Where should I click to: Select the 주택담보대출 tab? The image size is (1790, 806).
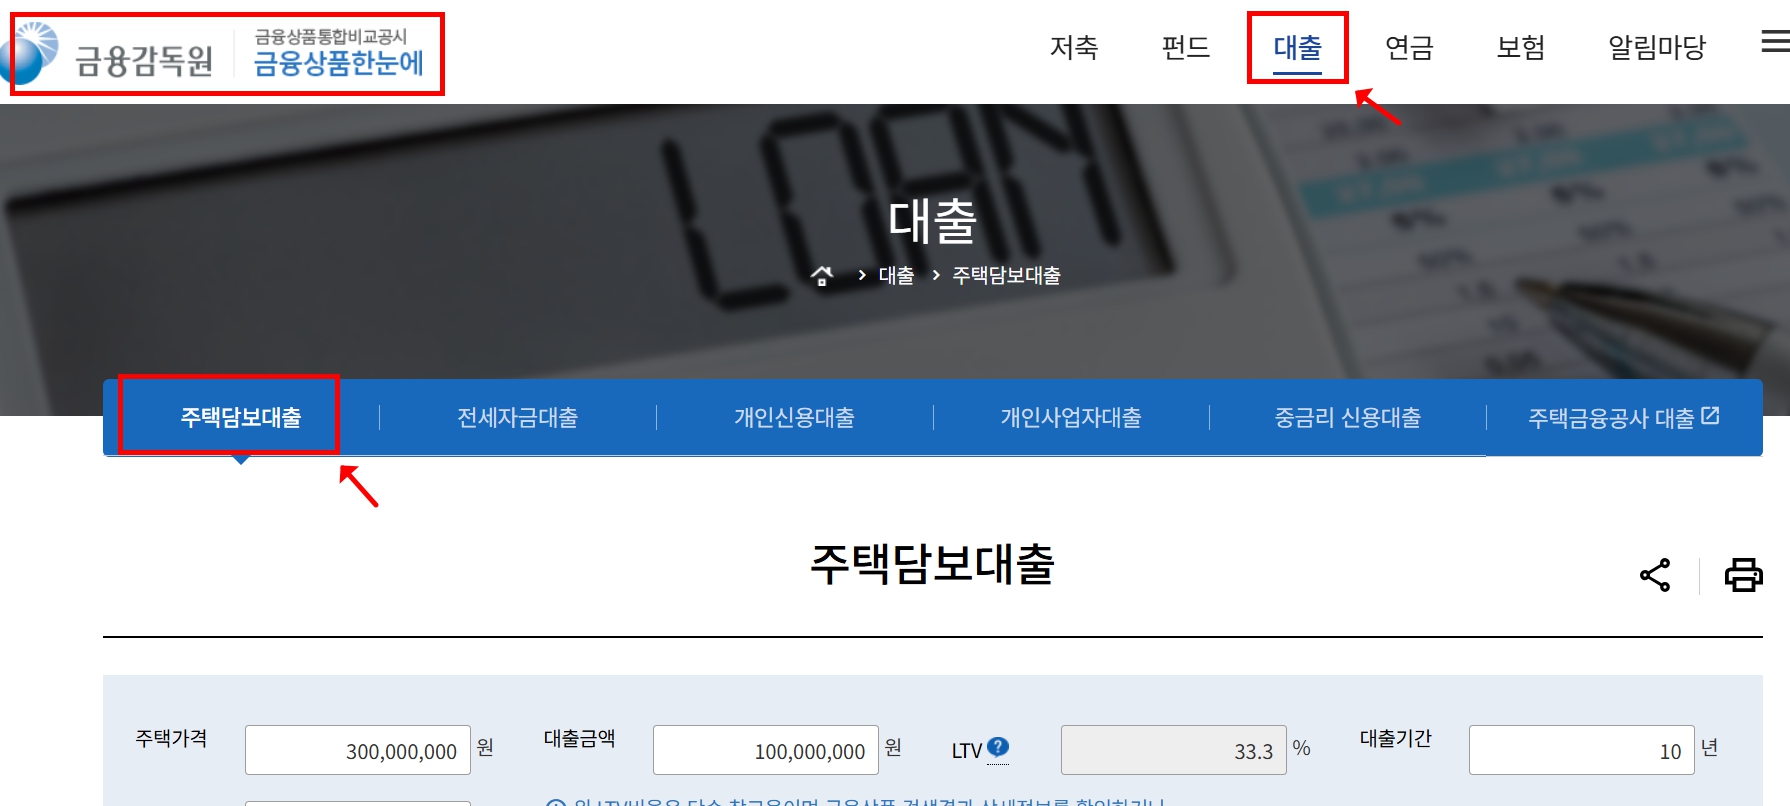click(x=241, y=417)
